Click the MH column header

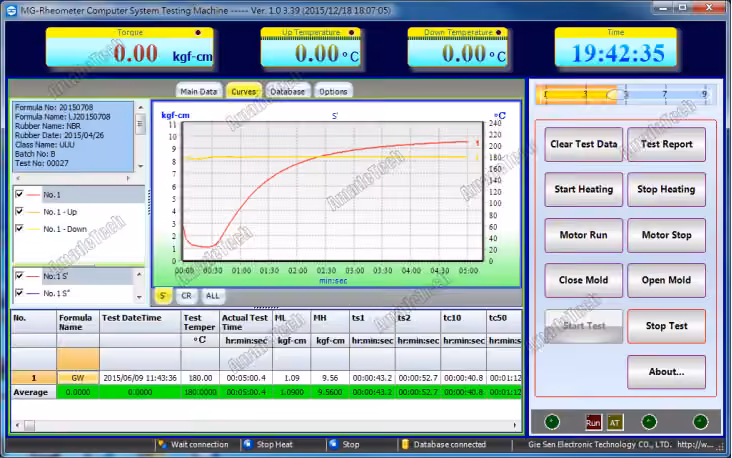pyautogui.click(x=330, y=322)
